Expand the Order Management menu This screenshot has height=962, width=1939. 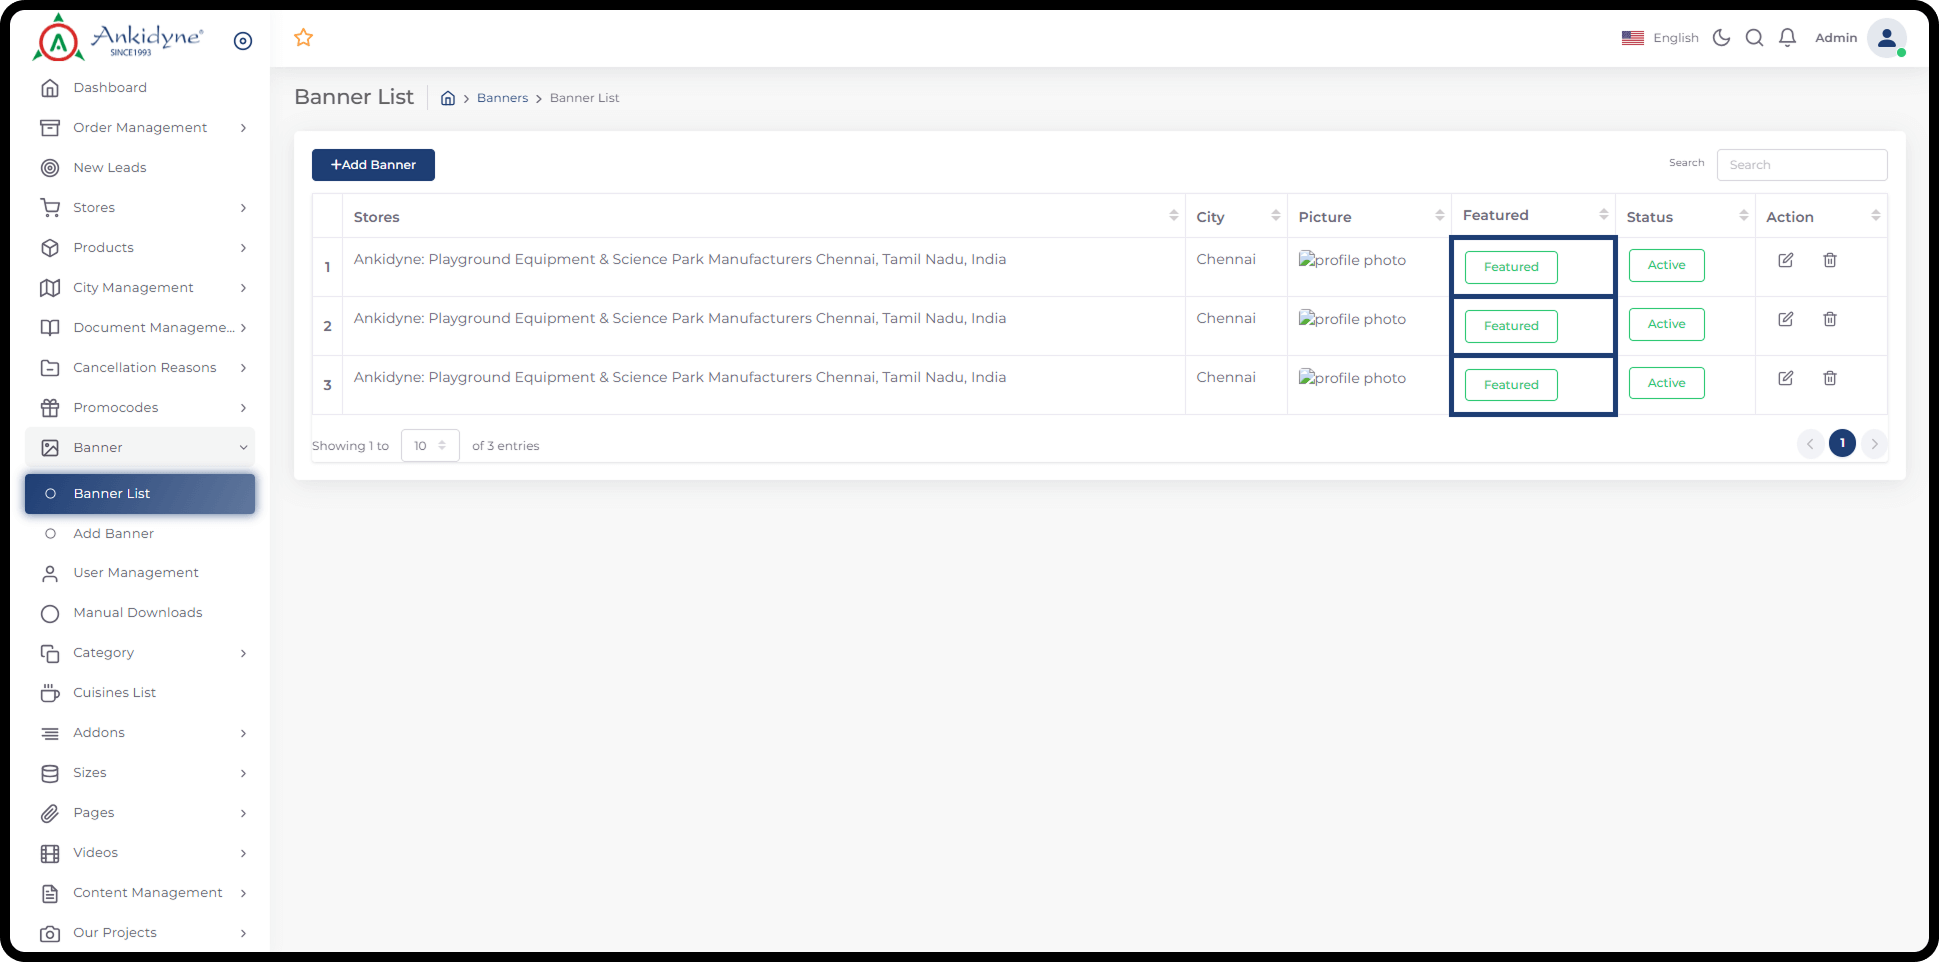click(140, 128)
